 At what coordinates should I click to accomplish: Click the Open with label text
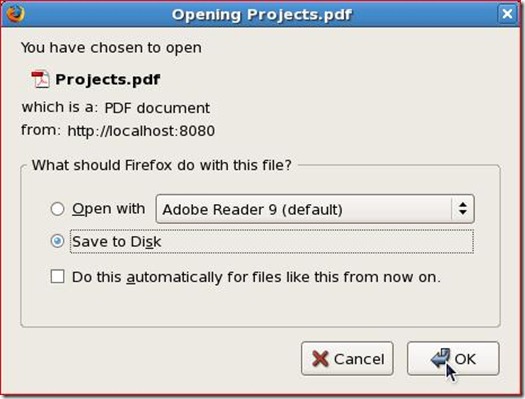pyautogui.click(x=109, y=209)
